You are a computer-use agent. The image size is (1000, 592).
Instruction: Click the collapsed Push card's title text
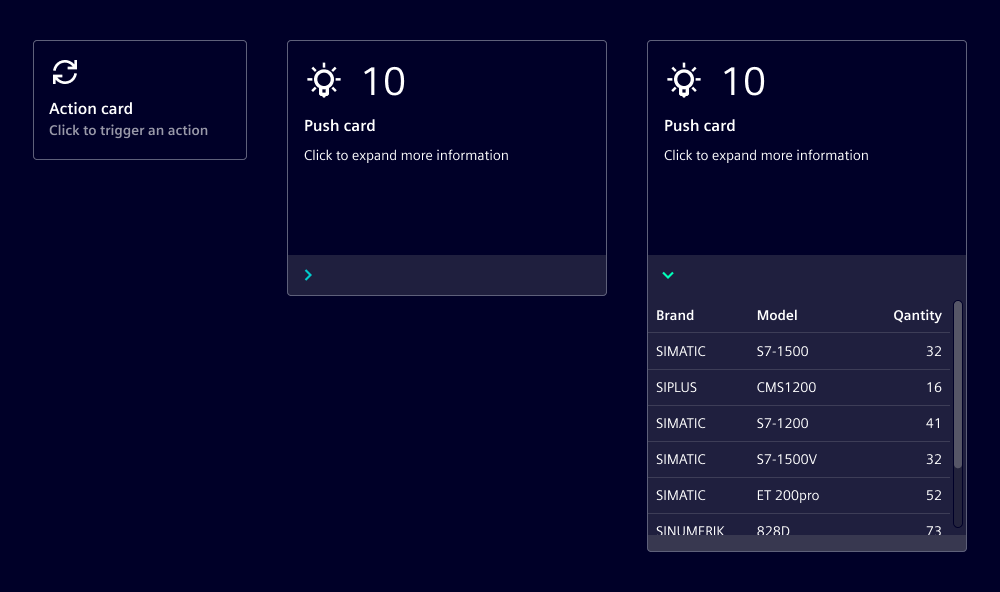tap(340, 126)
